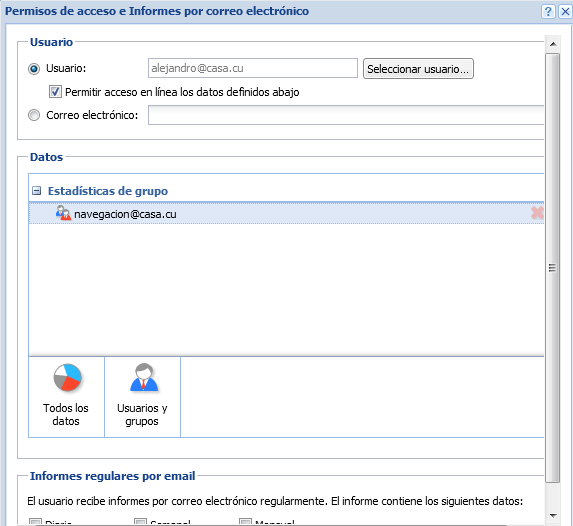Select the Usuario radio button
Image resolution: width=573 pixels, height=526 pixels.
(x=34, y=69)
